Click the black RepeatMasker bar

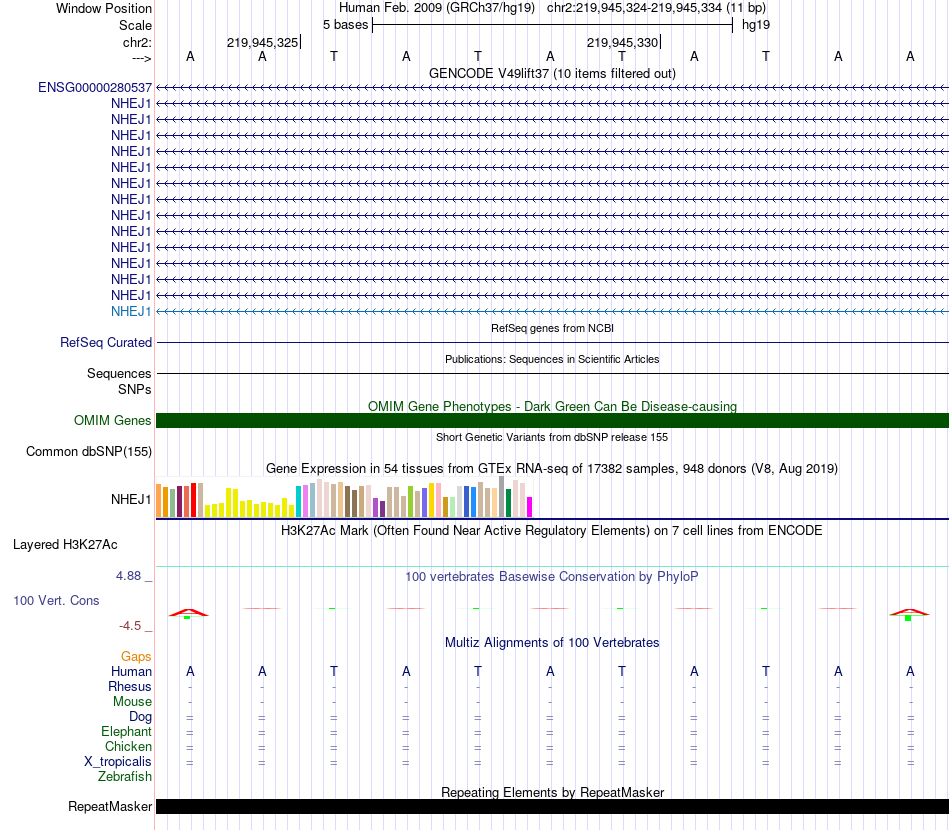552,806
